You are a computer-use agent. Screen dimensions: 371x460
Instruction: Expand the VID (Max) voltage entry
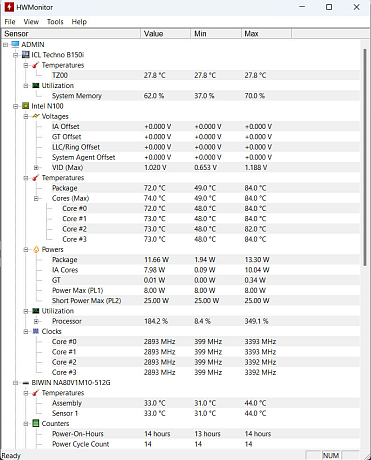coord(36,168)
